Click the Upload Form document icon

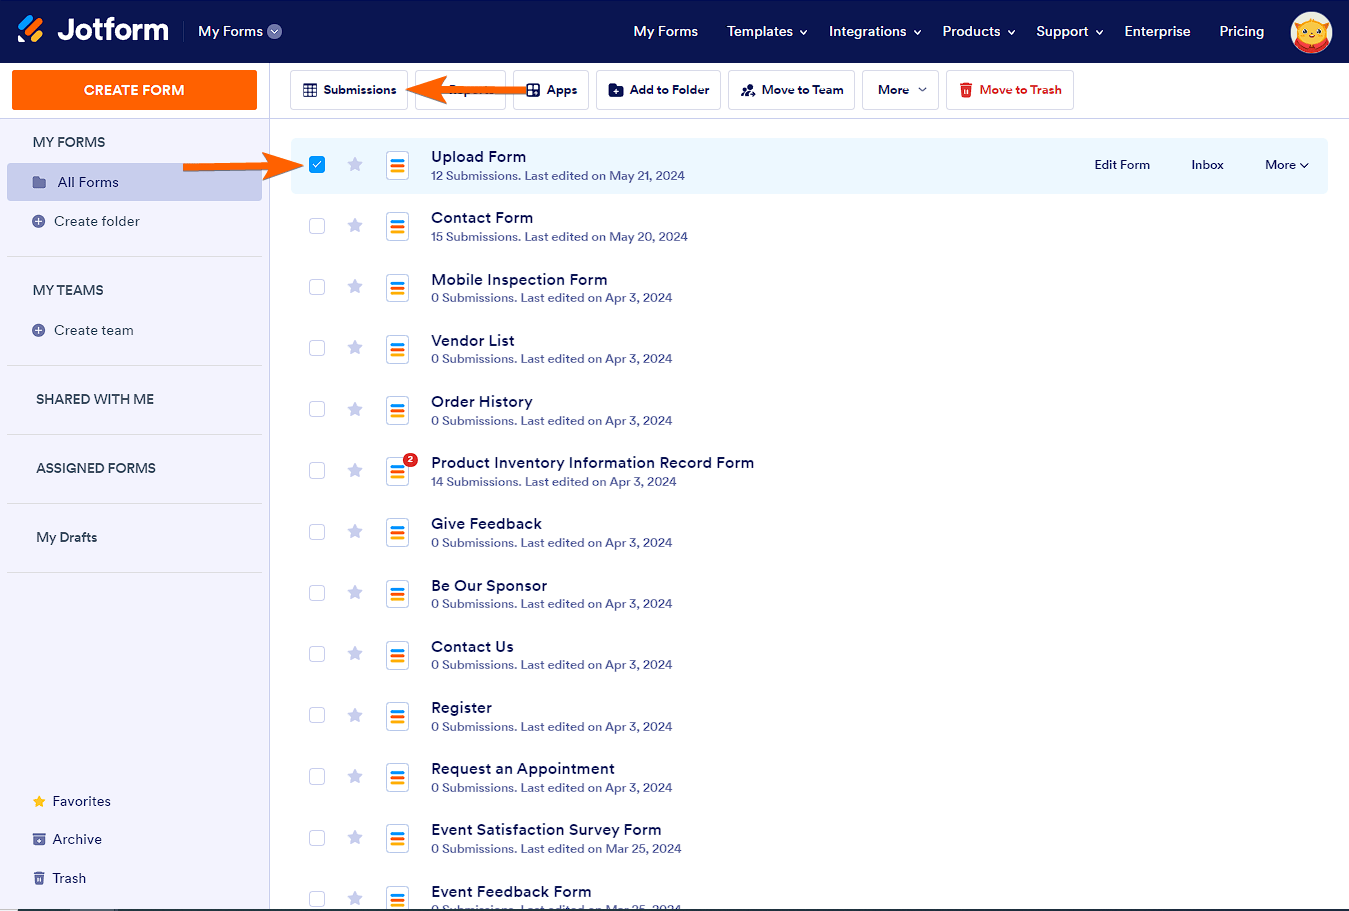pos(398,166)
